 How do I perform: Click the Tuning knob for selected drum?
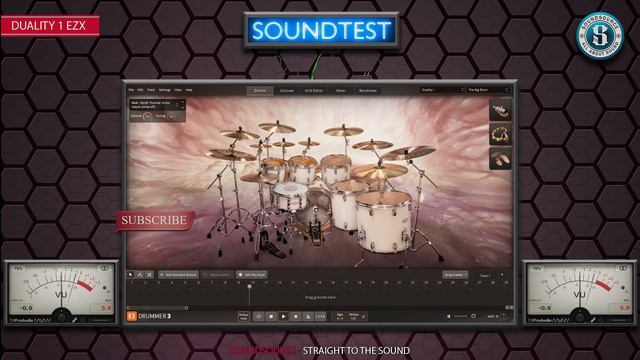click(171, 116)
